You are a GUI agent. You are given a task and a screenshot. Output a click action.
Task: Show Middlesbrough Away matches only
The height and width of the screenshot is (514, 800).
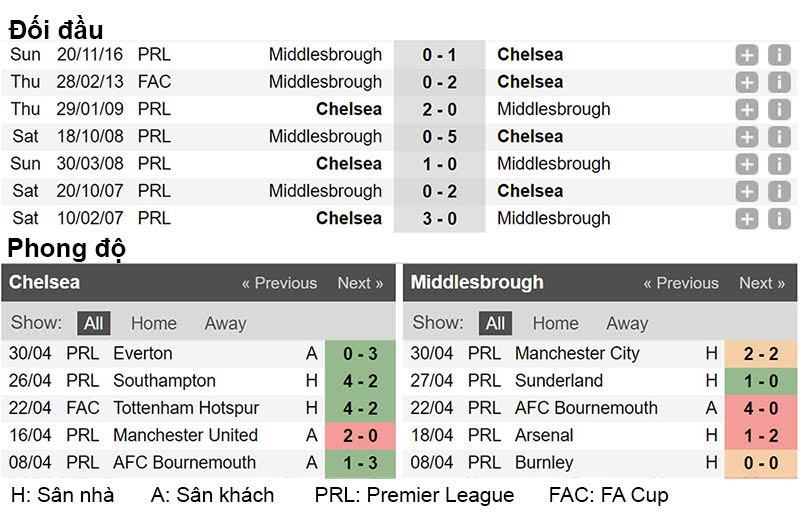coord(627,323)
